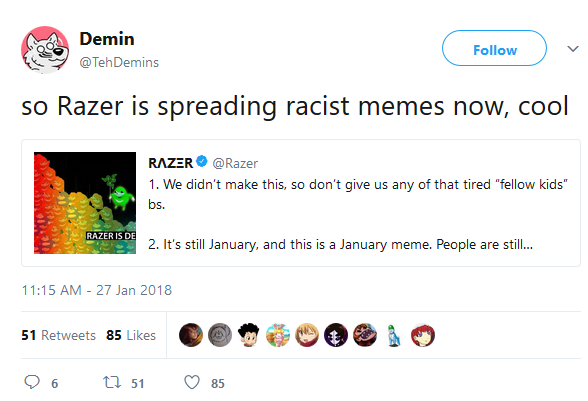
Task: Open the blue figurine liker avatar
Action: [x=394, y=335]
